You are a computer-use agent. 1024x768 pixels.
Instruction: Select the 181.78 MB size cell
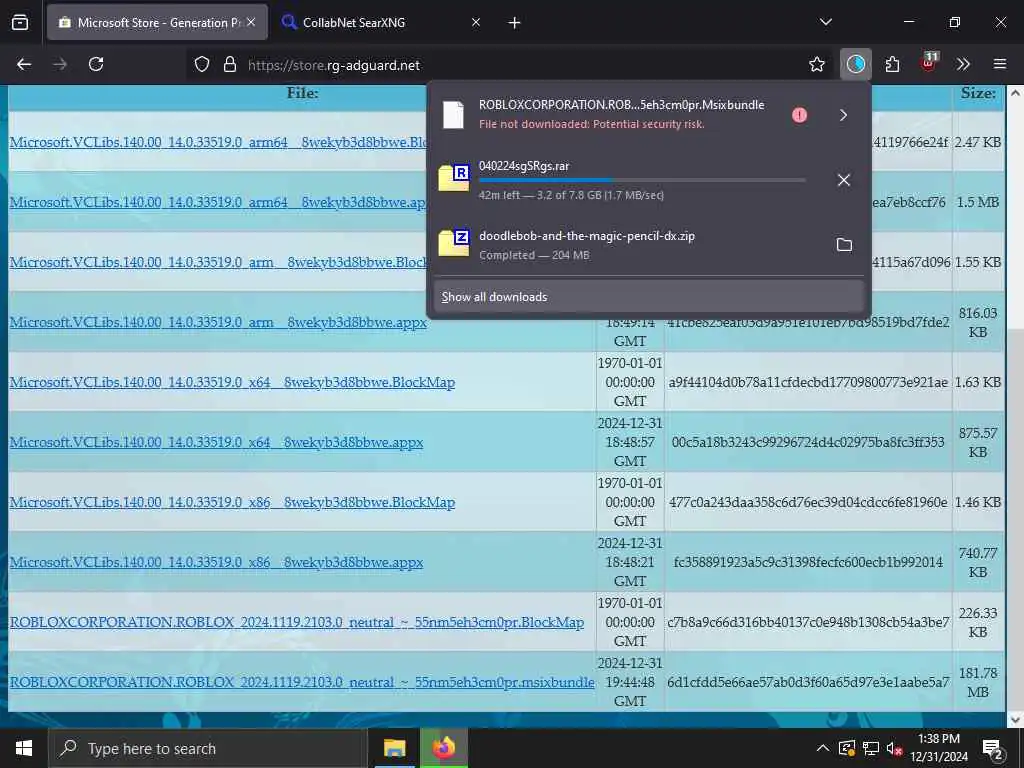[978, 682]
